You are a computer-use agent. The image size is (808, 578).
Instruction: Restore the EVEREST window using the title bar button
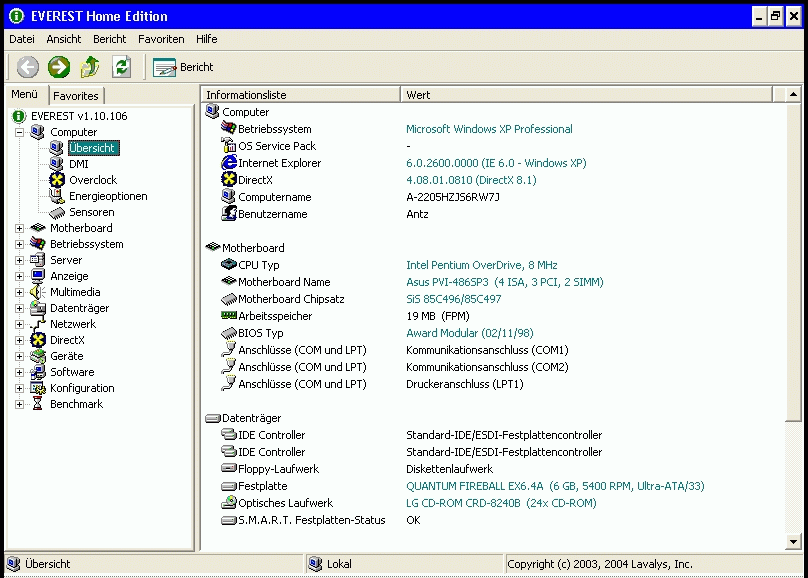point(776,16)
